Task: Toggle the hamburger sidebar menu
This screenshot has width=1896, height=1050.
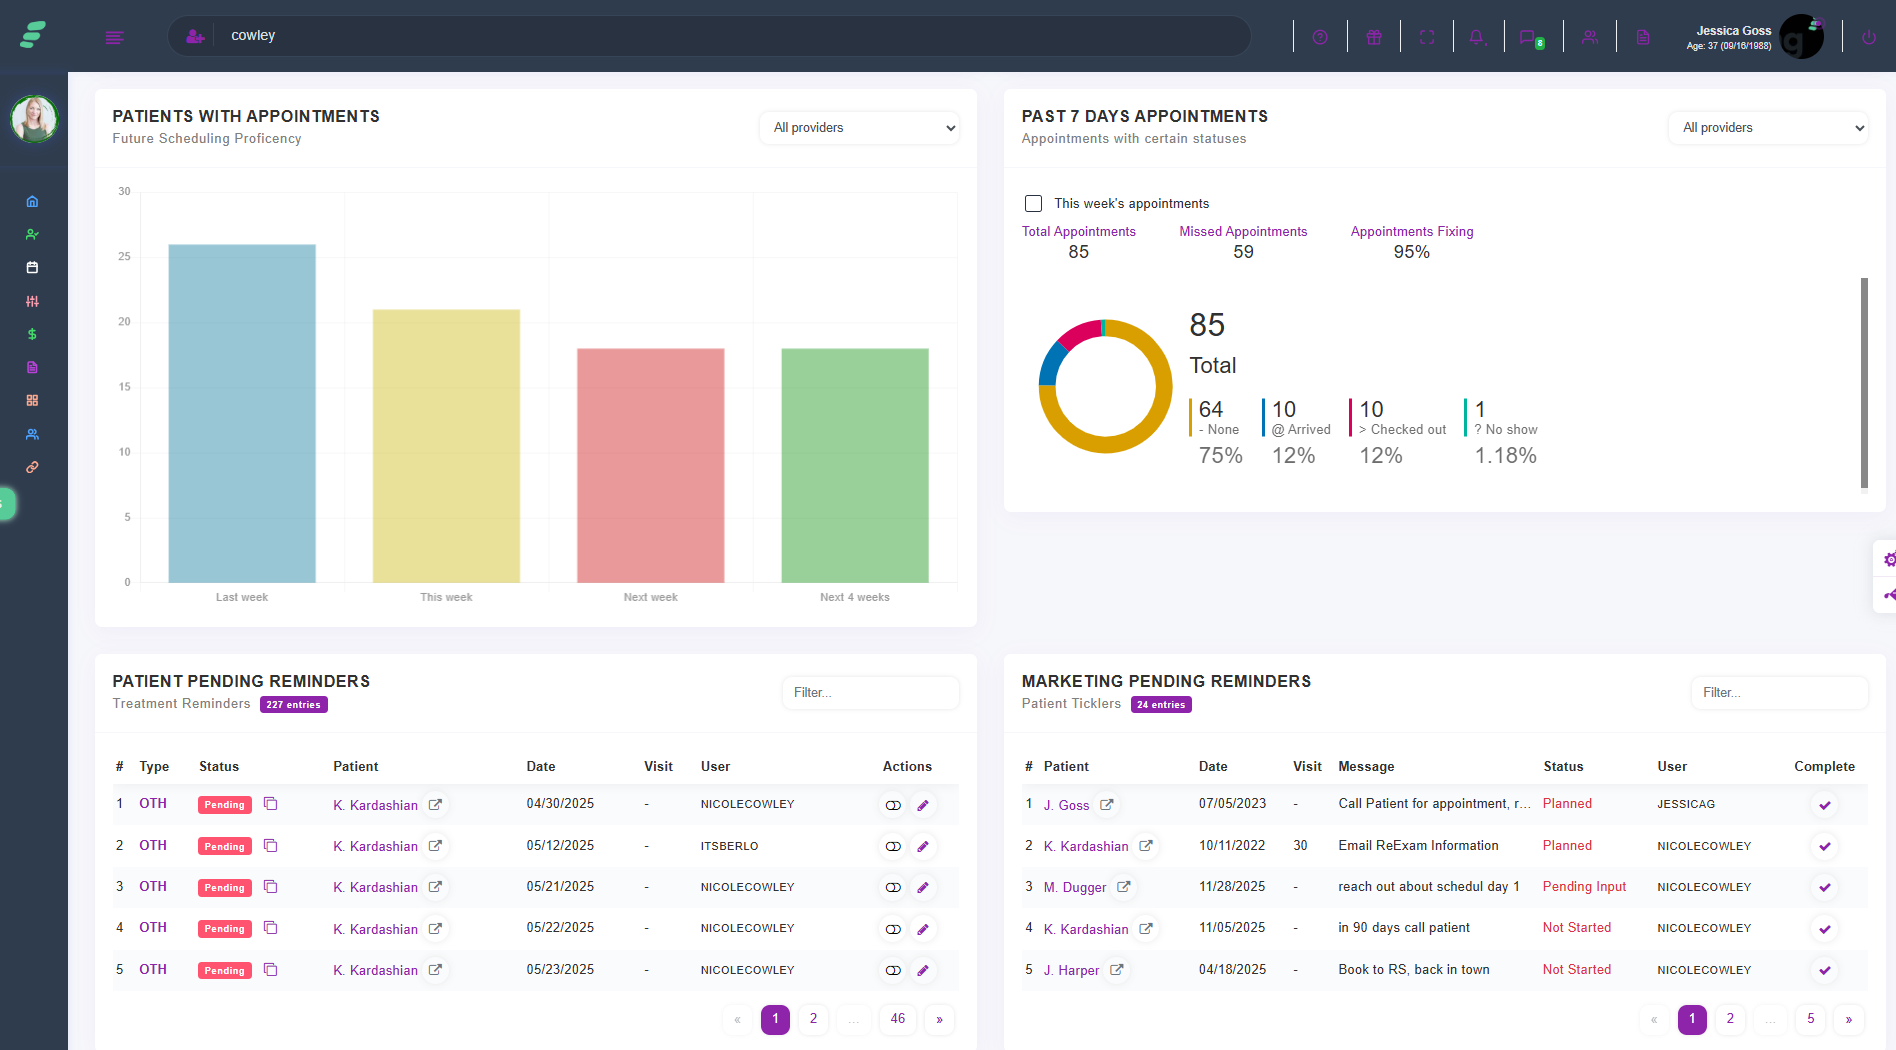Action: (115, 37)
